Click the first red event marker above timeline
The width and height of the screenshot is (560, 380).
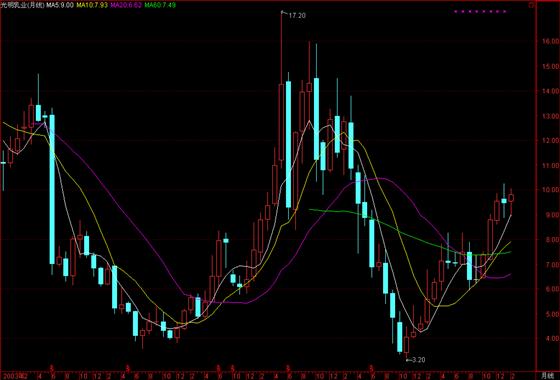[x=52, y=368]
